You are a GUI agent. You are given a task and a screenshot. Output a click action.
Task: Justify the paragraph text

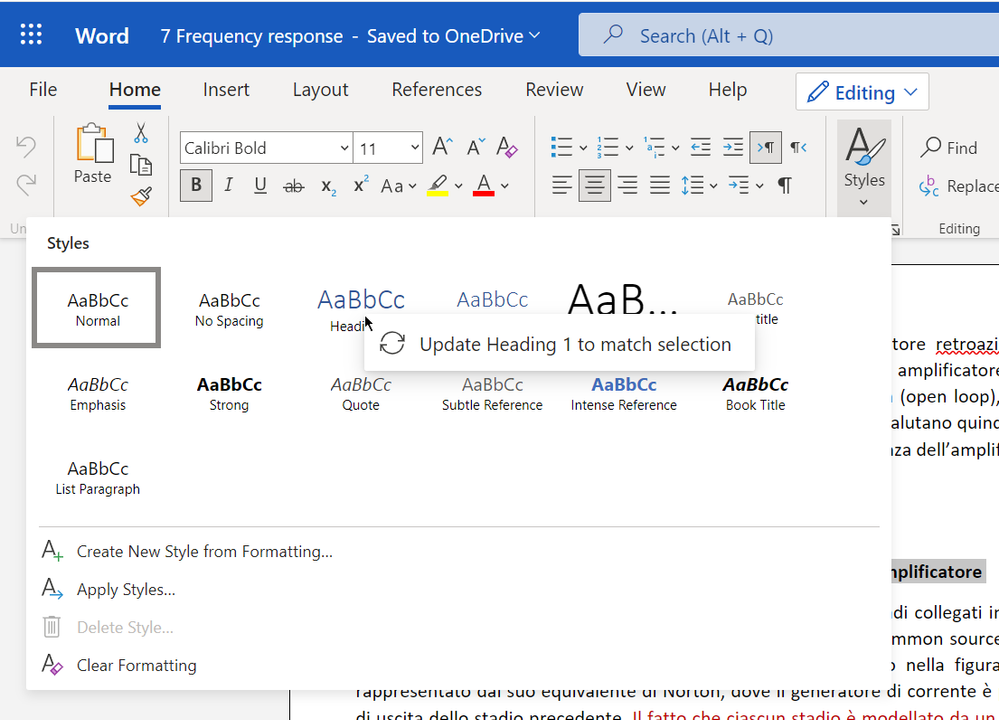click(659, 185)
